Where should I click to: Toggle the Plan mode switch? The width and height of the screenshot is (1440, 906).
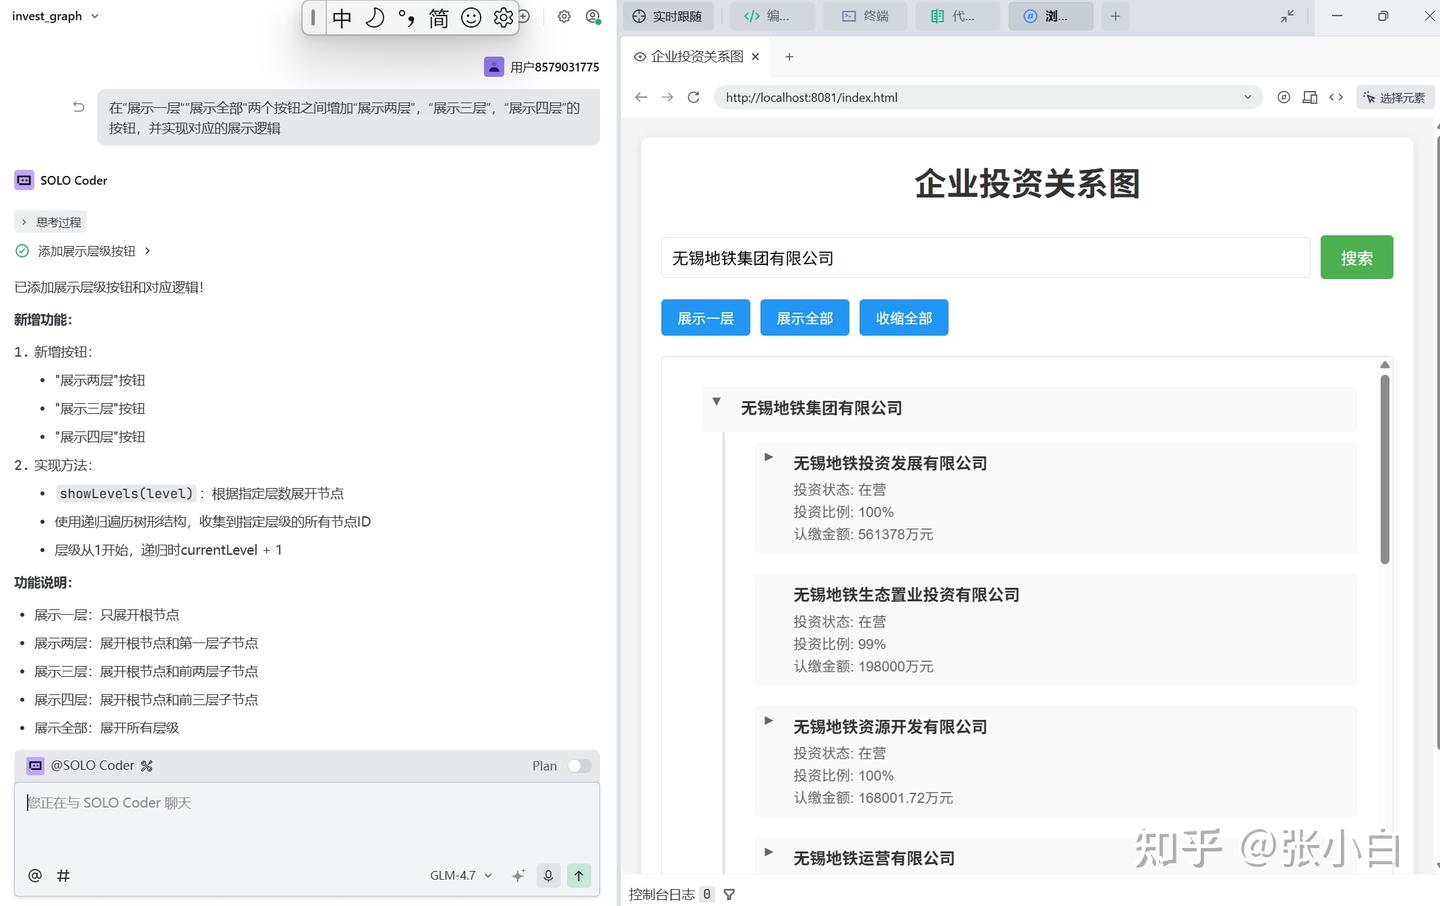pos(579,766)
